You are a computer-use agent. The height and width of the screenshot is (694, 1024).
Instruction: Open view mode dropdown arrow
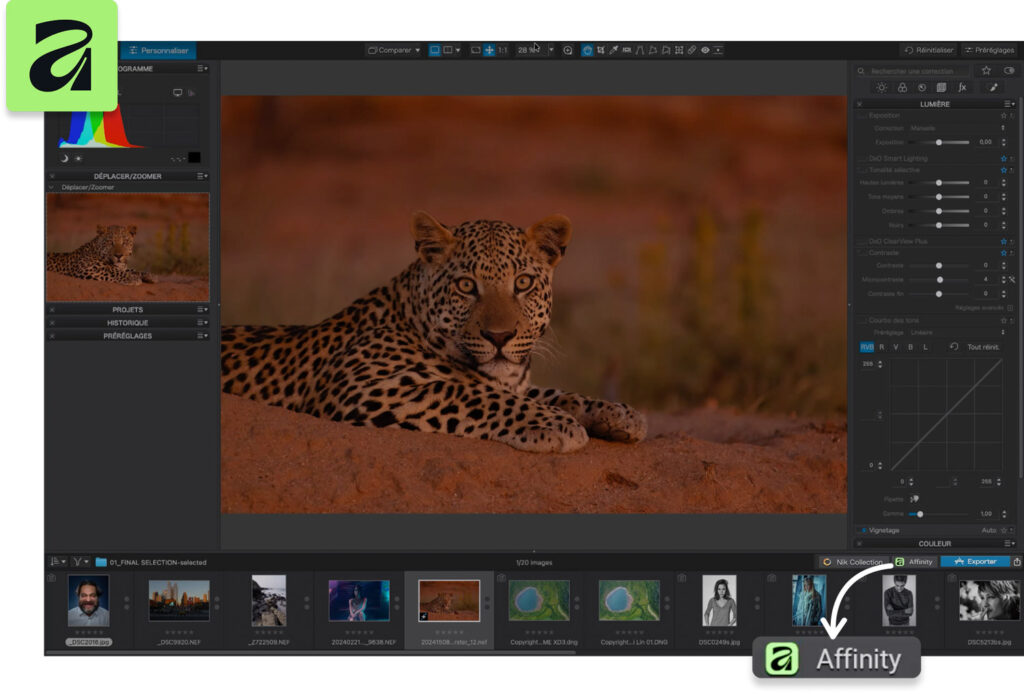458,50
